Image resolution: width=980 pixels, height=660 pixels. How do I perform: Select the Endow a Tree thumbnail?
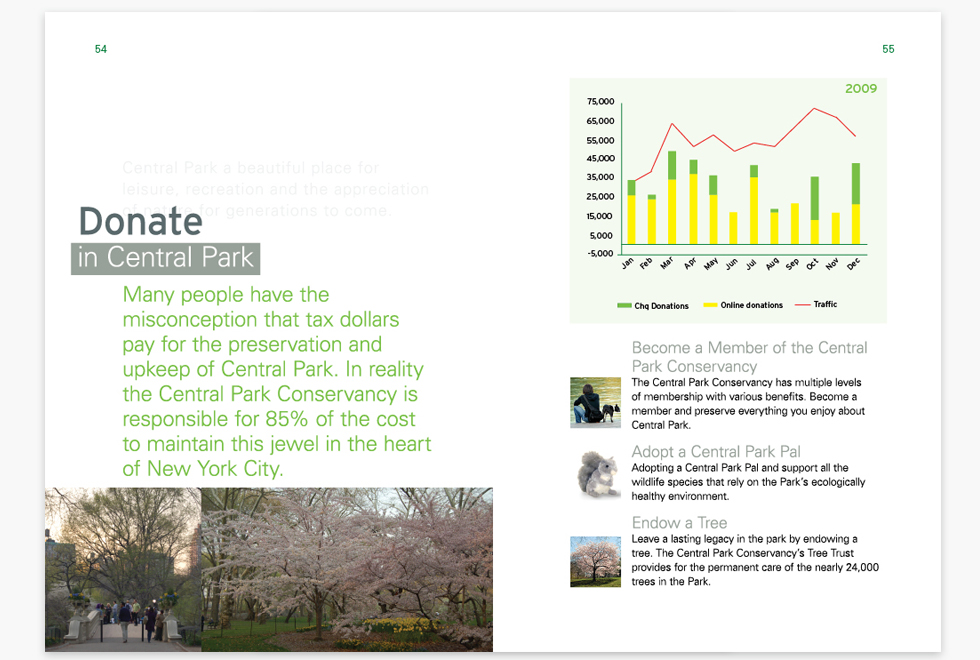(x=595, y=561)
